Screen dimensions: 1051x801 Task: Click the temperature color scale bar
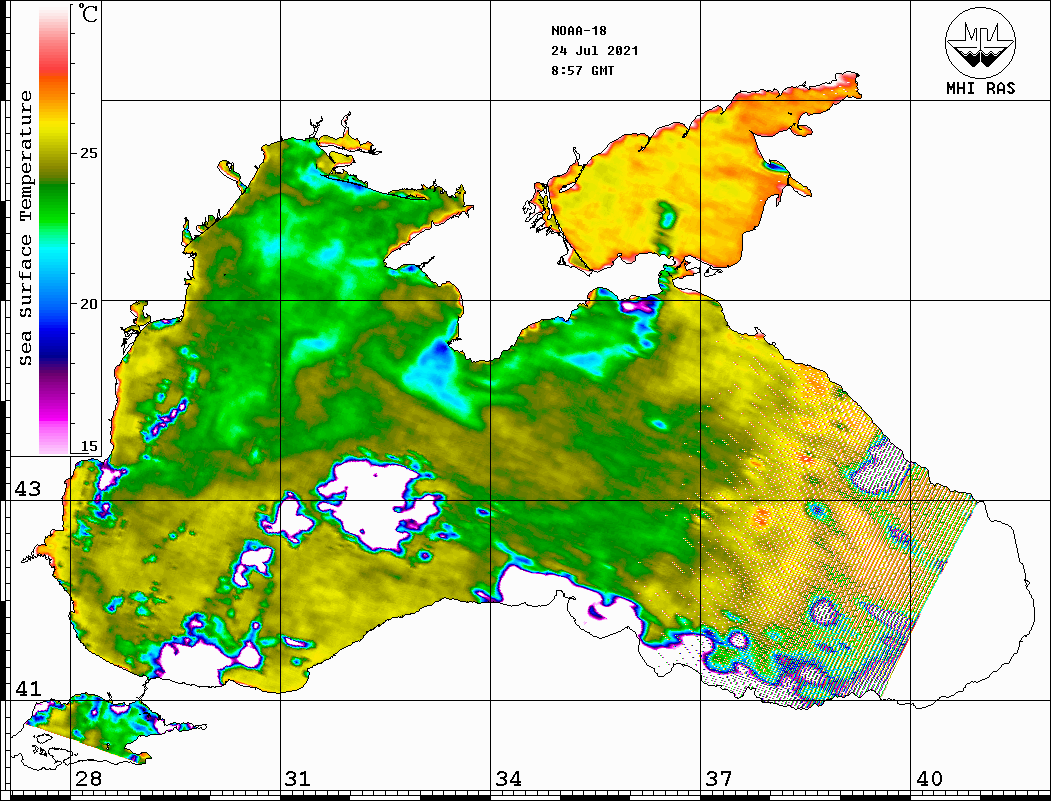[54, 230]
